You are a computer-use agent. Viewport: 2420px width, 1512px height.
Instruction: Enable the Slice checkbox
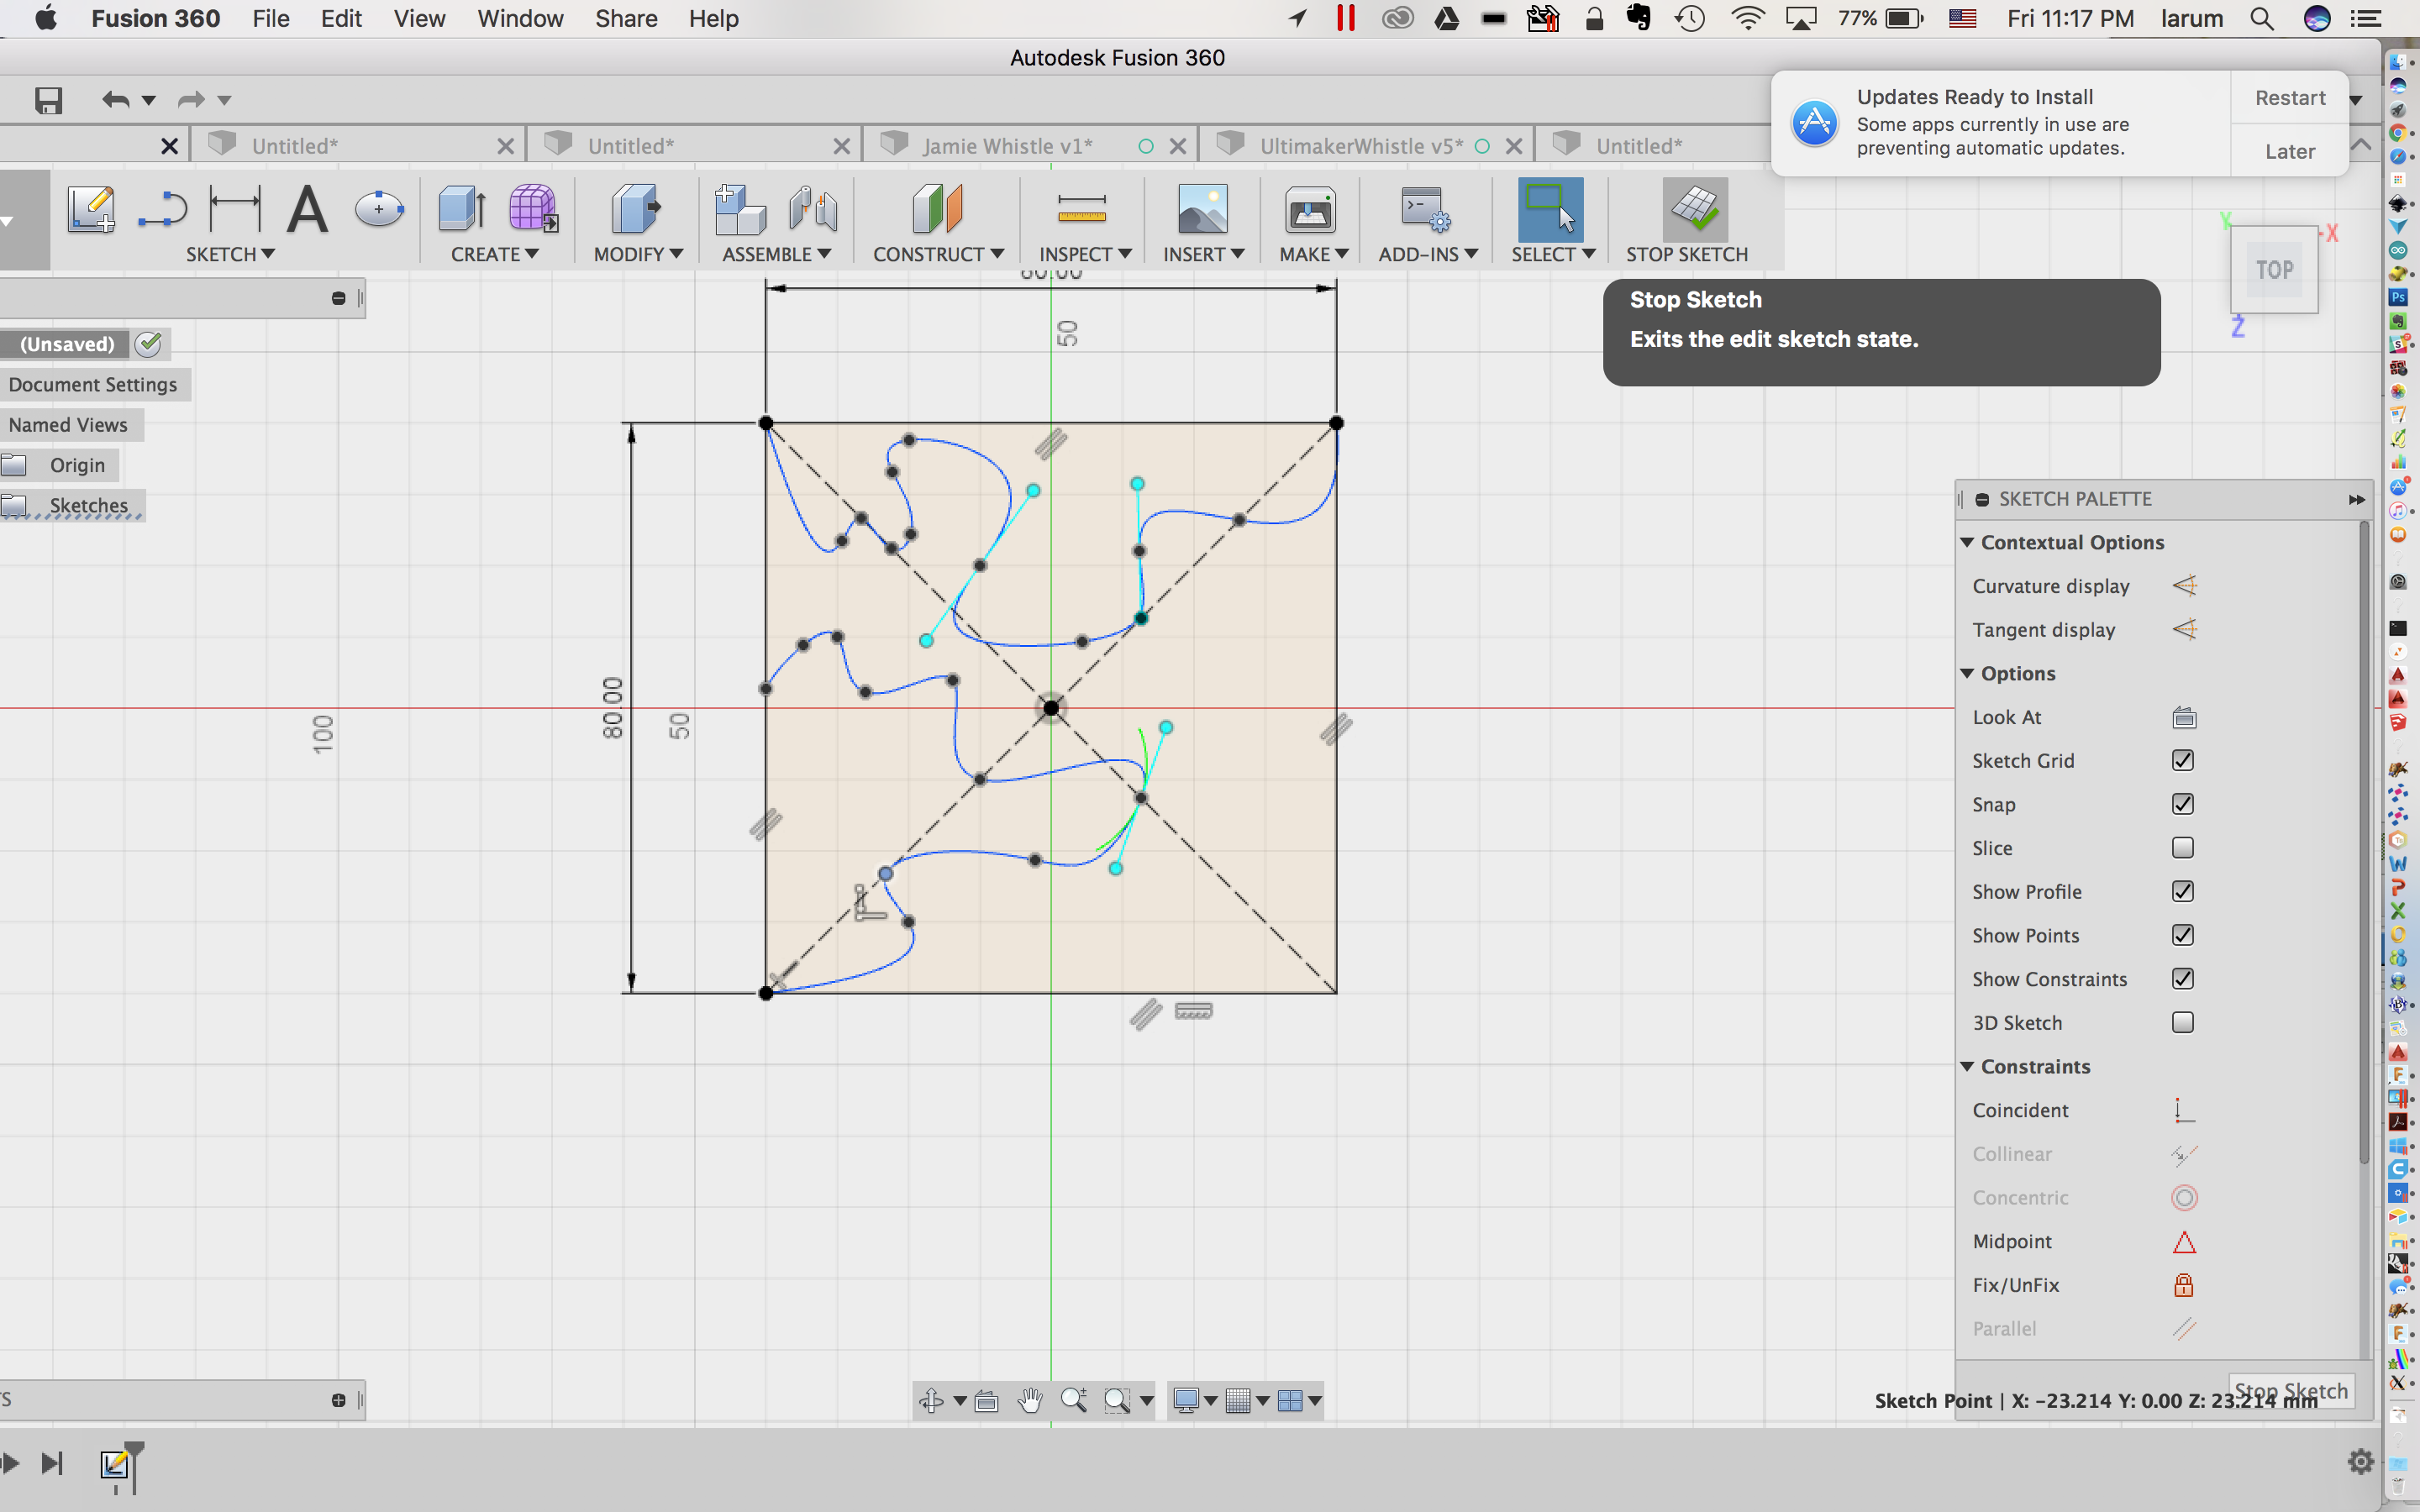(2183, 848)
